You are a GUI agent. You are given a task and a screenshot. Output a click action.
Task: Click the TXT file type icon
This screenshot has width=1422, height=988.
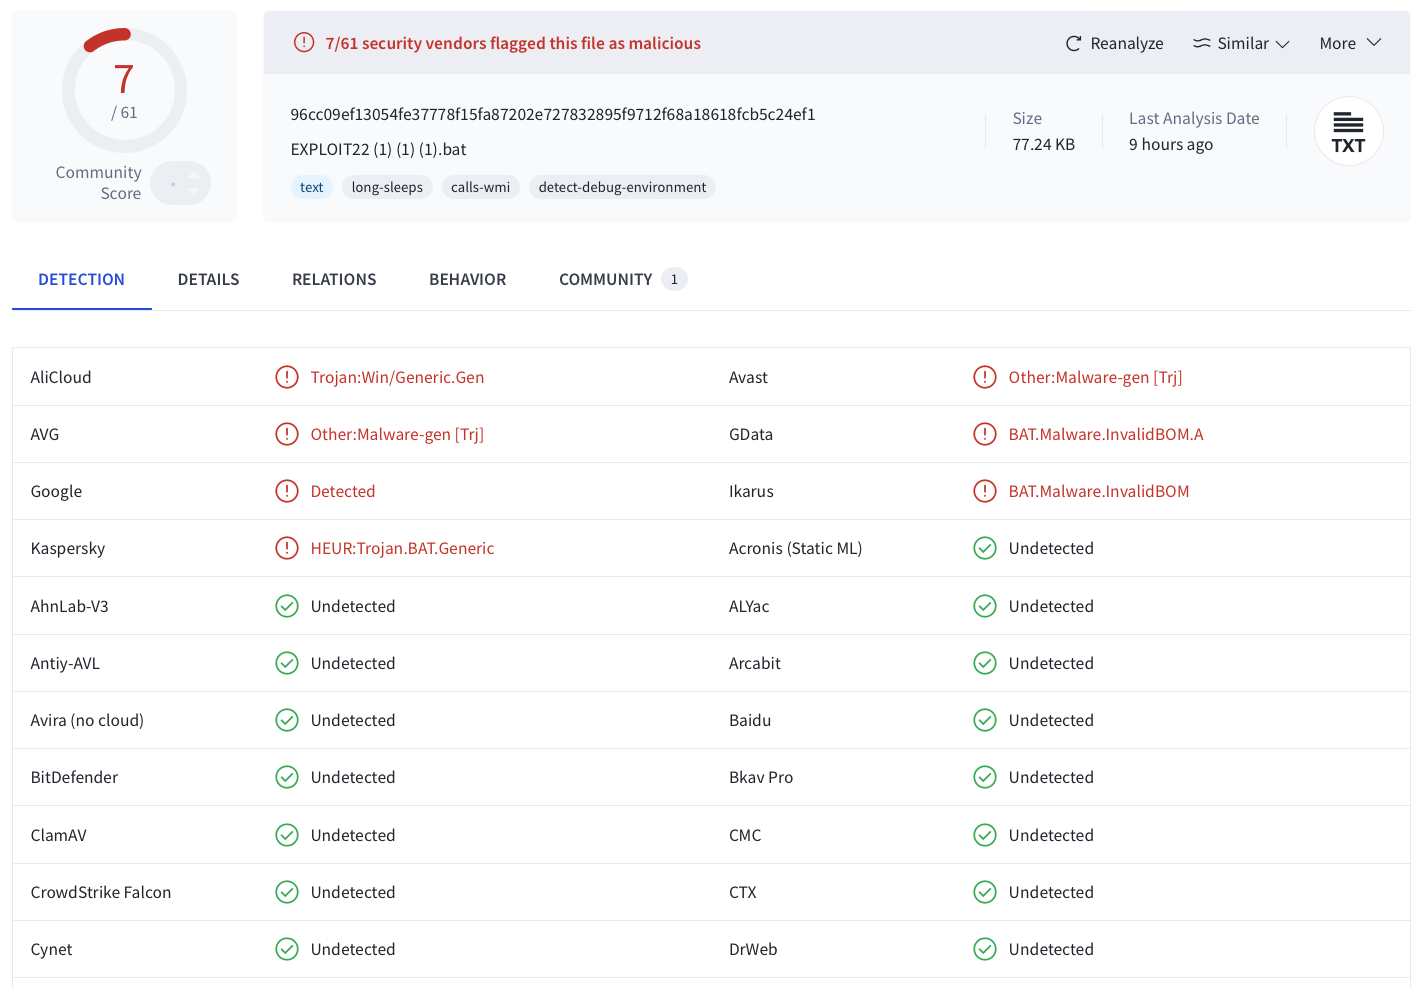click(x=1348, y=132)
